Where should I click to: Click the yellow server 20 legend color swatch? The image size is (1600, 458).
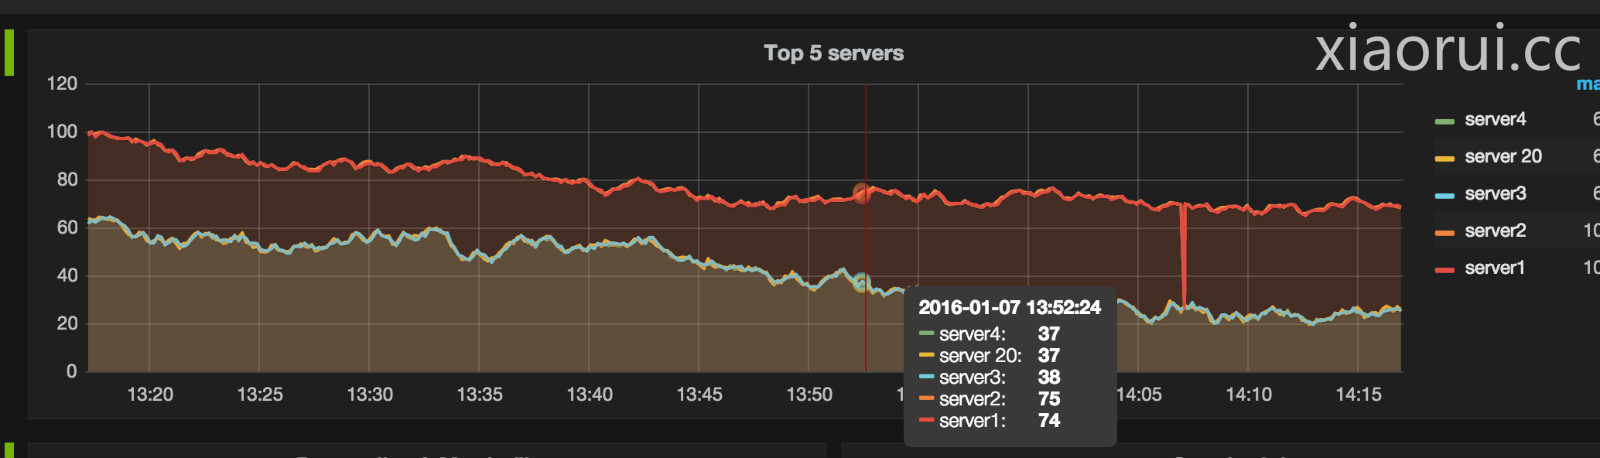[x=1444, y=158]
